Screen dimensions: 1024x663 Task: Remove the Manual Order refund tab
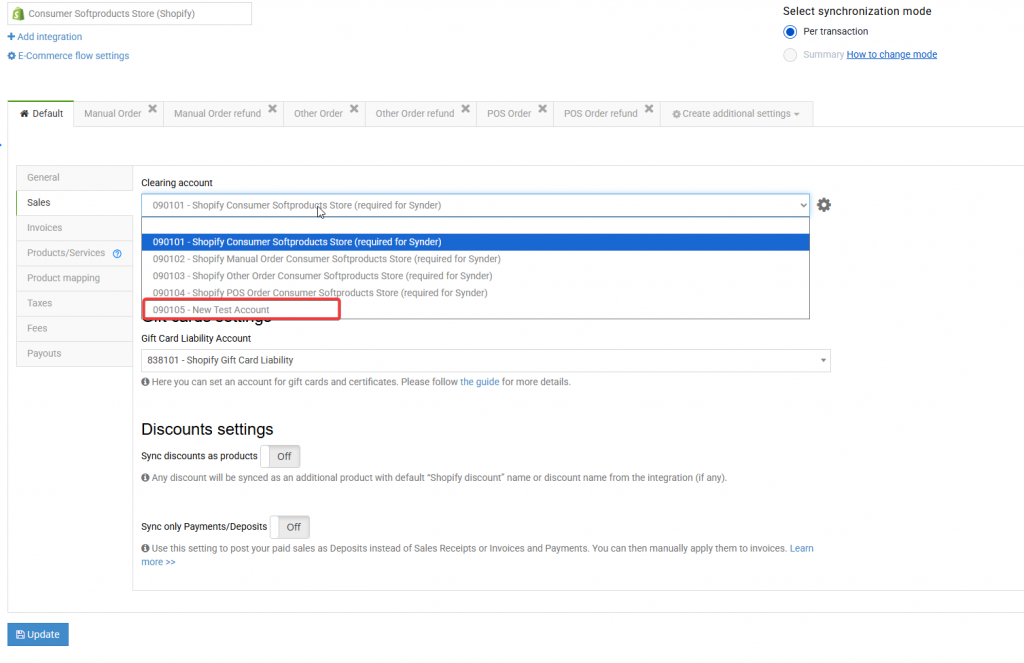pos(273,109)
